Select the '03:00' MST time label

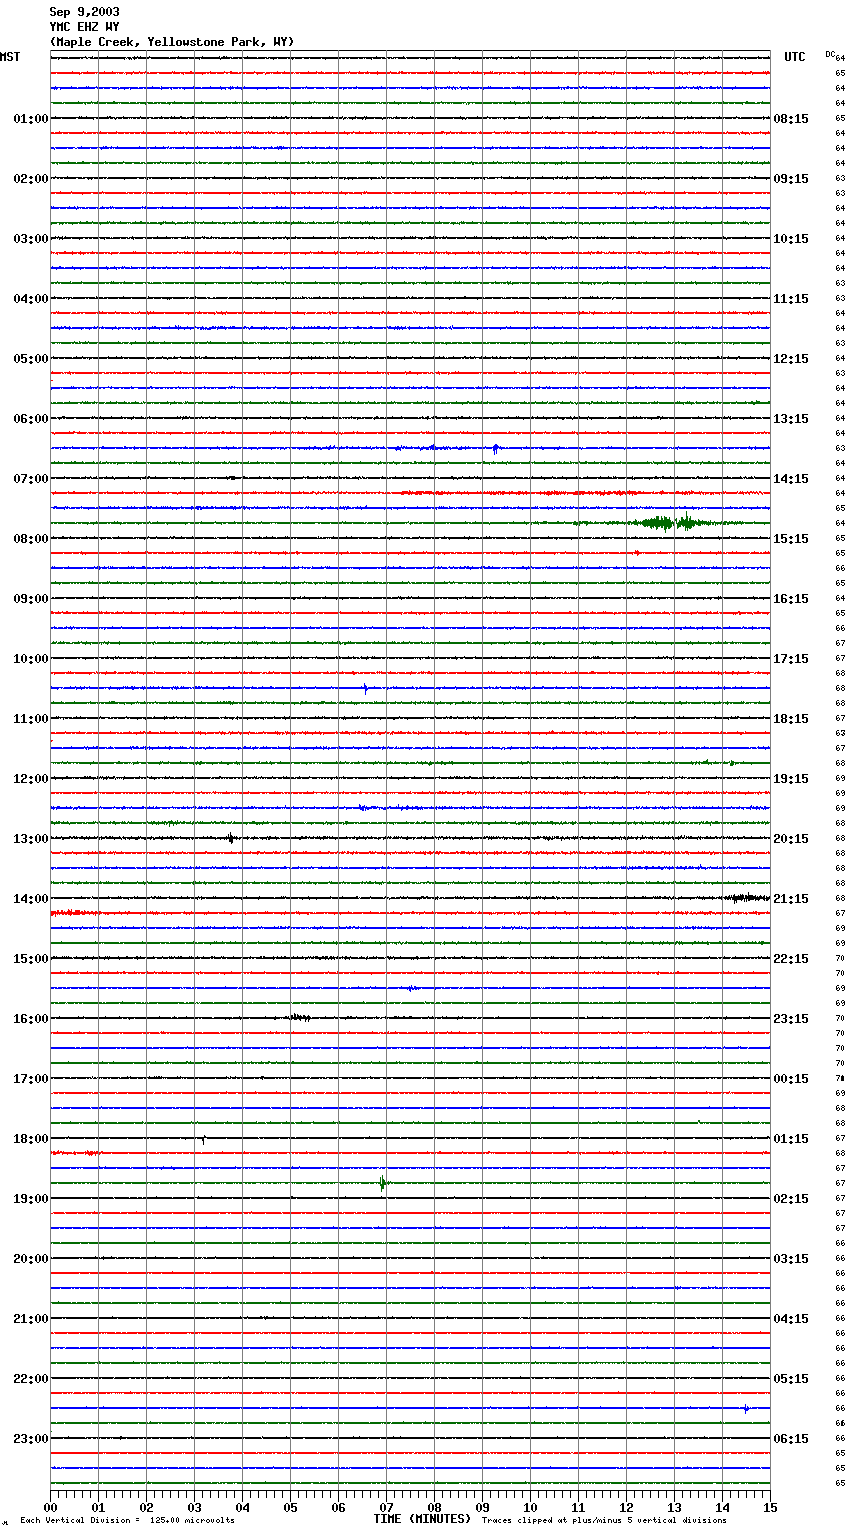31,239
